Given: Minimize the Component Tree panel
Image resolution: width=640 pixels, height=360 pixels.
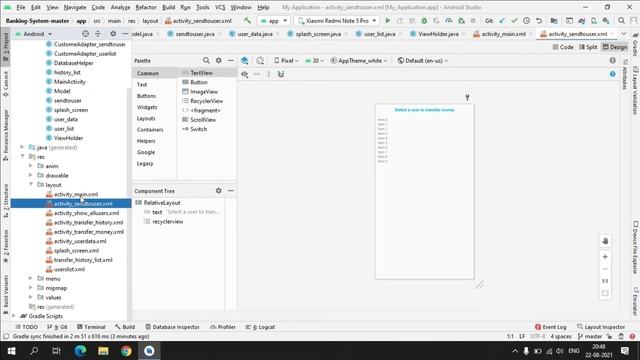Looking at the screenshot, I should [231, 191].
